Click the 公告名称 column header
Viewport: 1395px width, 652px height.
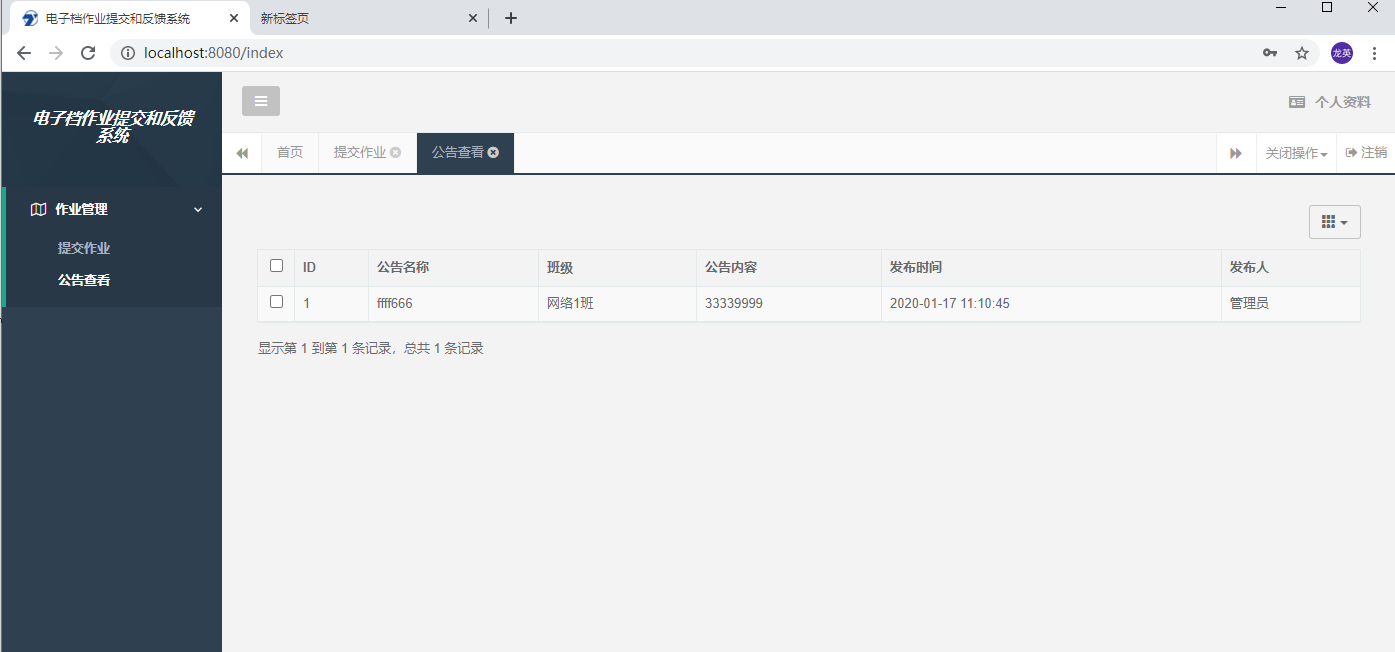point(453,268)
